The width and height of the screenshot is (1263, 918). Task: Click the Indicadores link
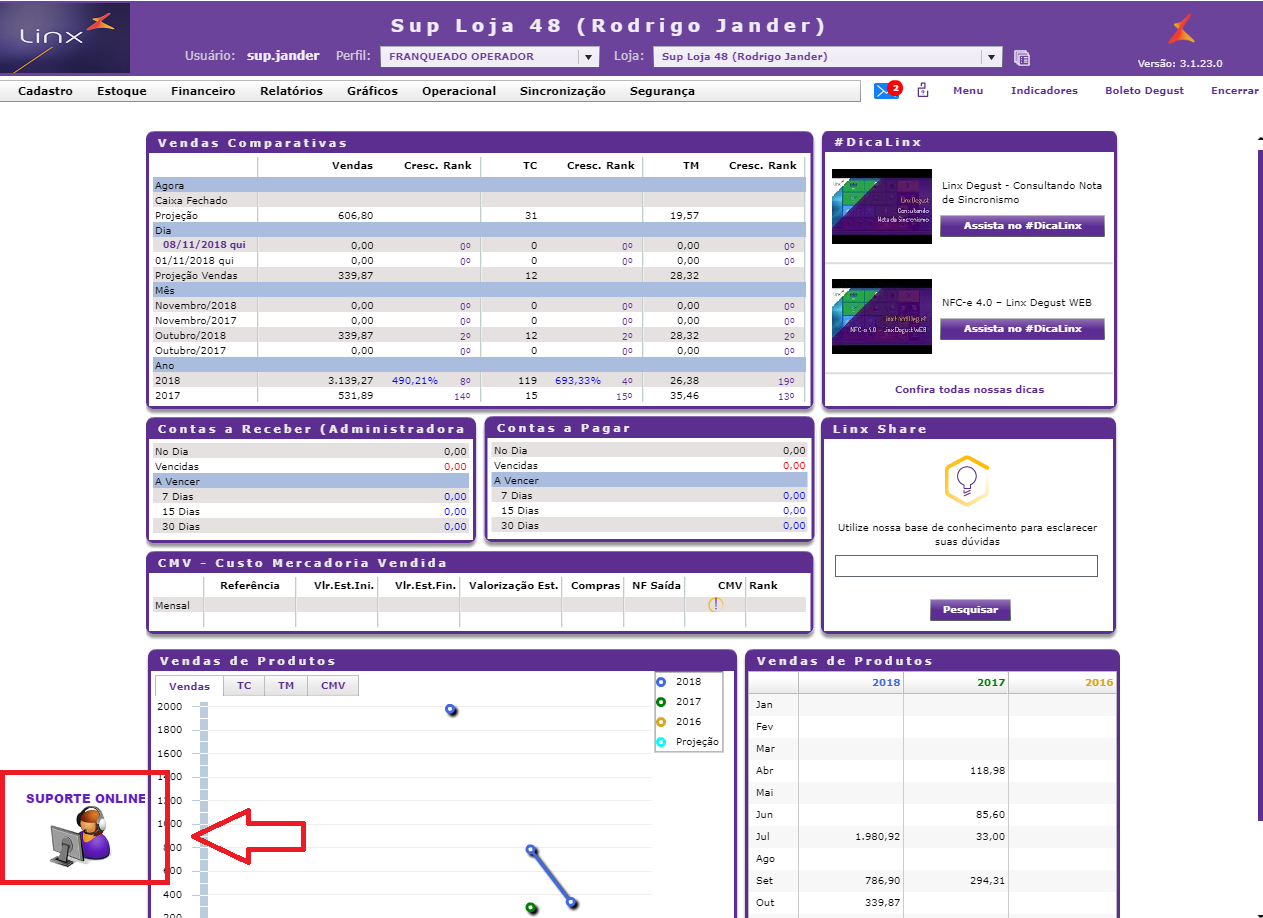(x=1044, y=90)
